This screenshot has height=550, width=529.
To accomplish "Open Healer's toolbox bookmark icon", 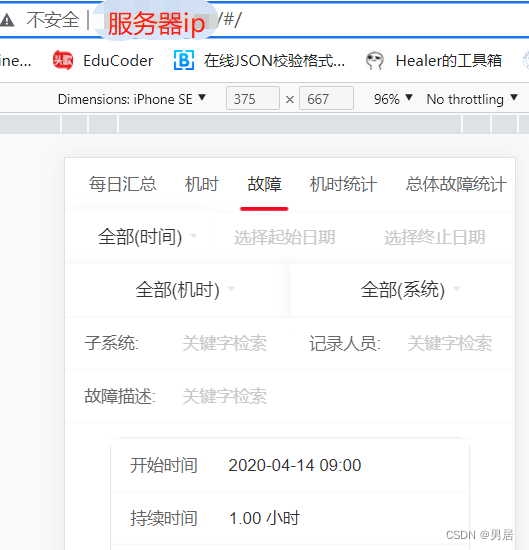I will pos(375,60).
